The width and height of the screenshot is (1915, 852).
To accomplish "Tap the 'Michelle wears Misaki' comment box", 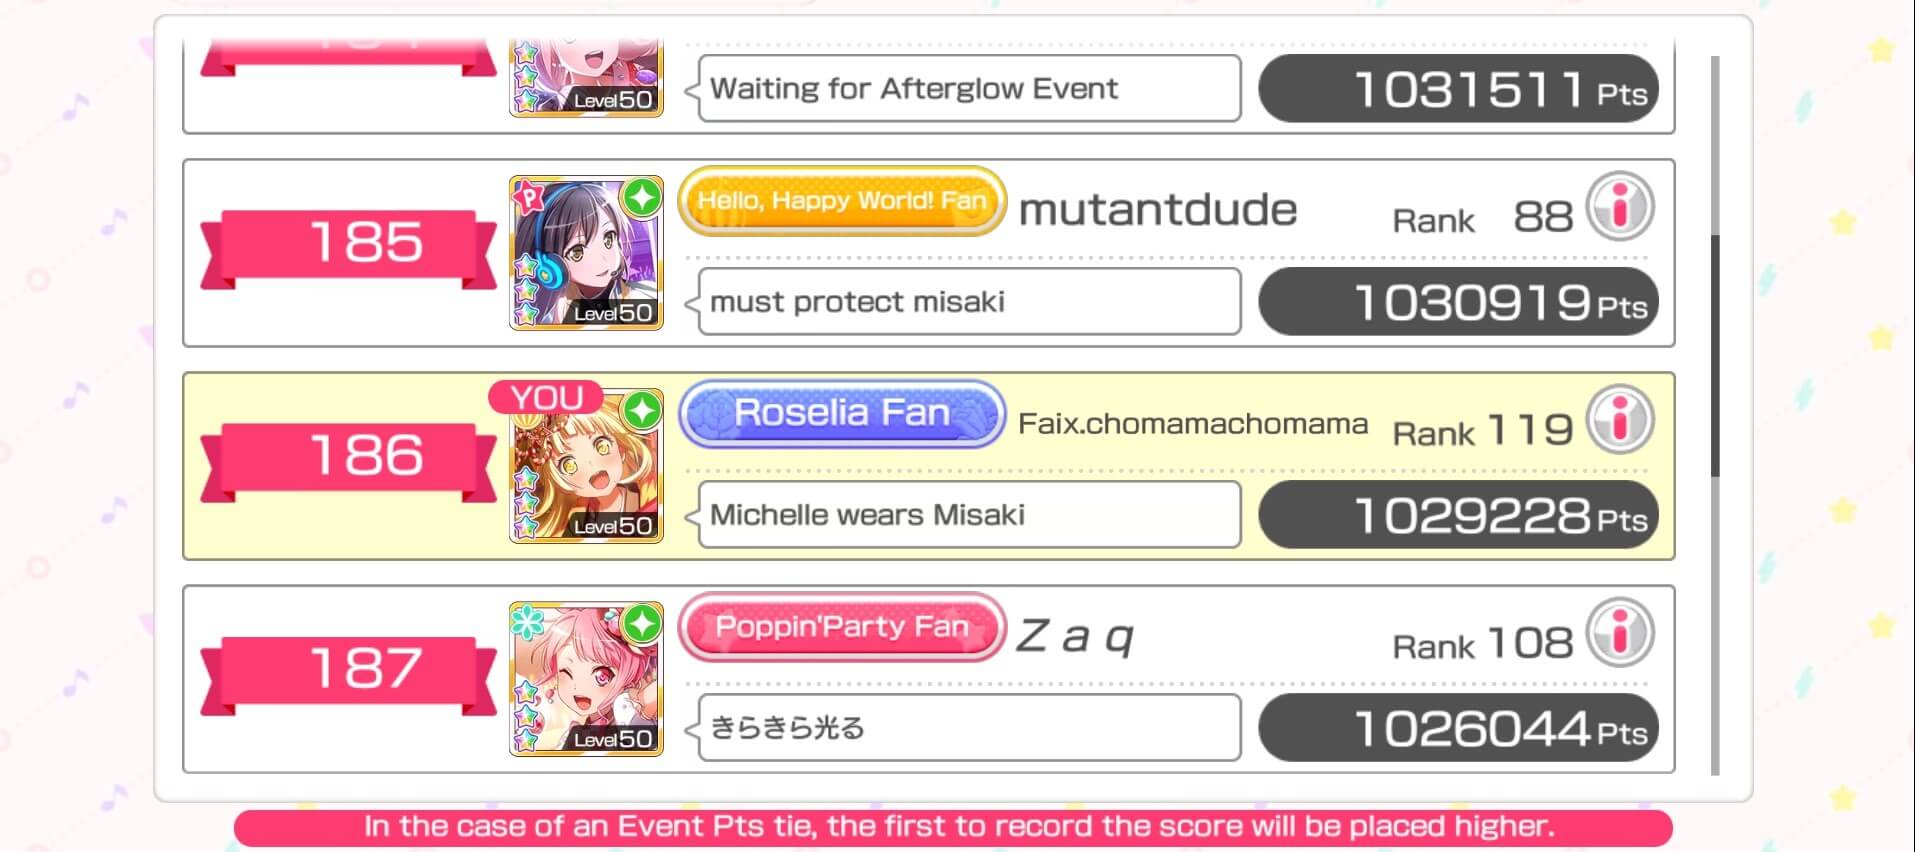I will [969, 514].
